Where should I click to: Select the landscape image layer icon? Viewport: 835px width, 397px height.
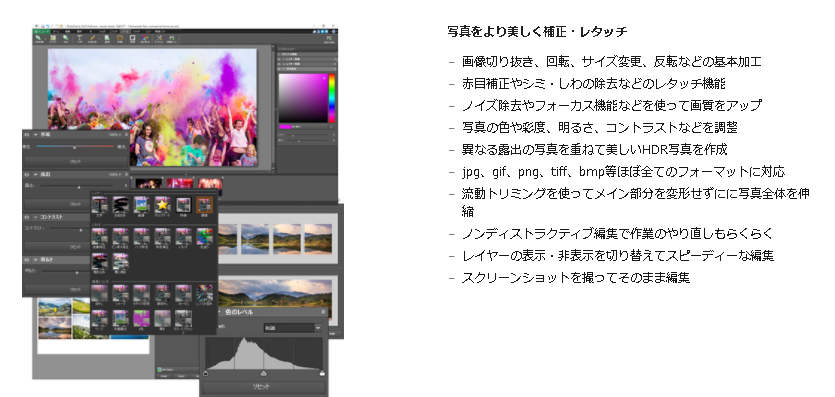pos(141,205)
